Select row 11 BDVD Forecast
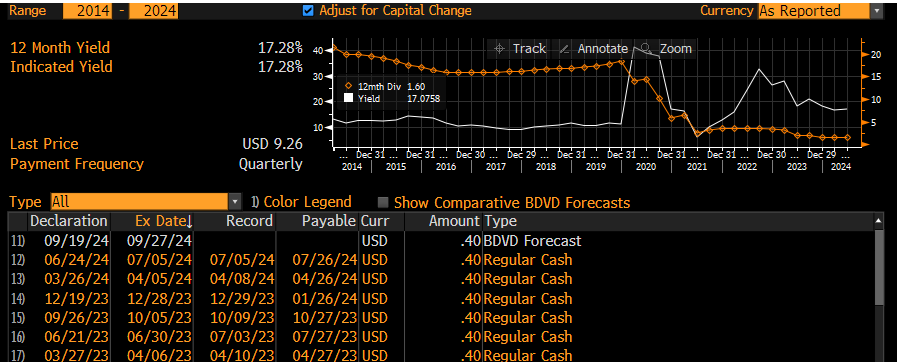The width and height of the screenshot is (897, 362). click(442, 241)
